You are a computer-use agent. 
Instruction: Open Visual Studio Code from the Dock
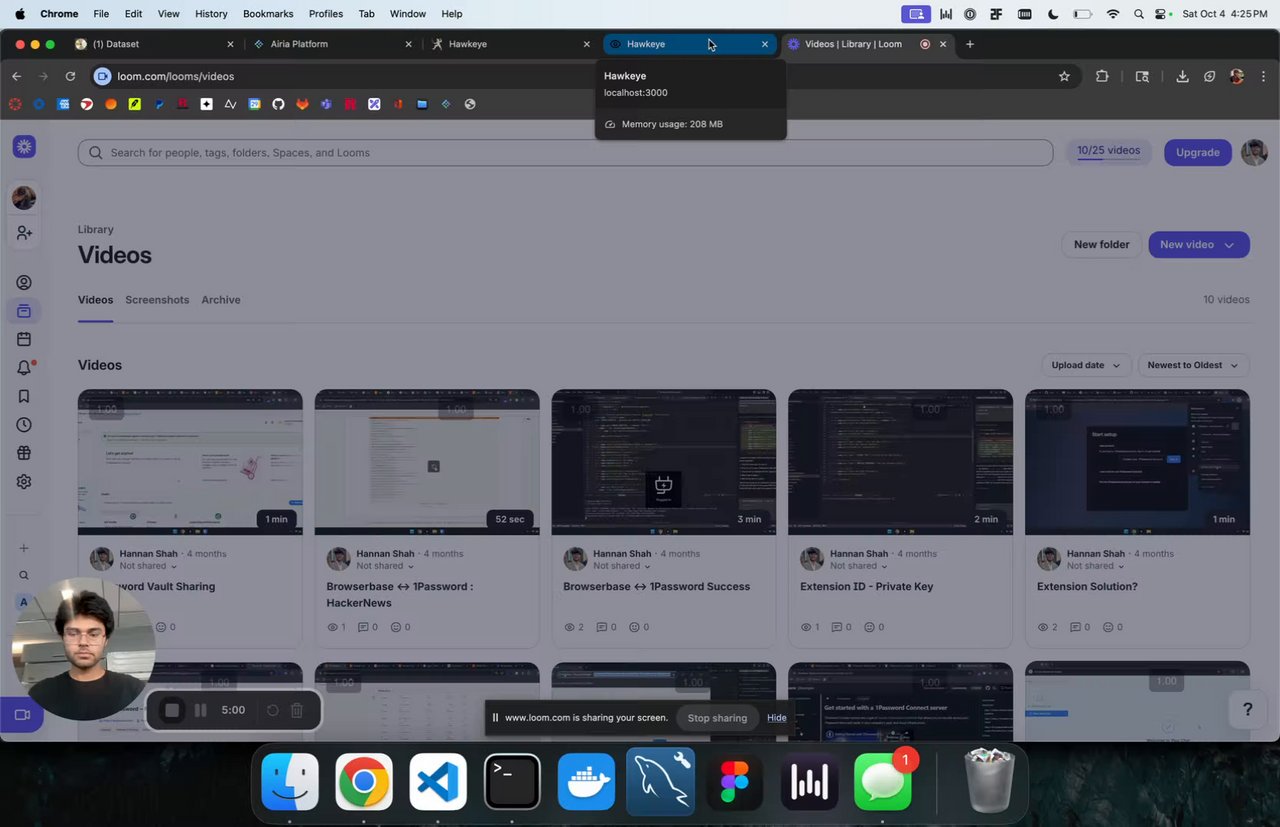438,782
